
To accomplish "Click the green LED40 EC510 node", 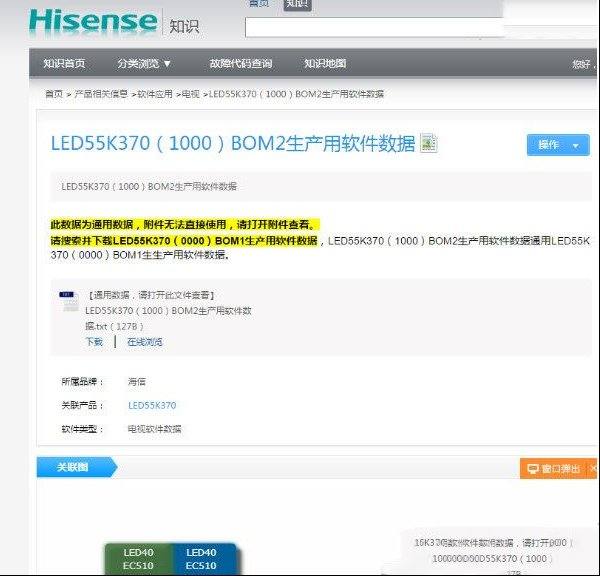I will tap(139, 559).
